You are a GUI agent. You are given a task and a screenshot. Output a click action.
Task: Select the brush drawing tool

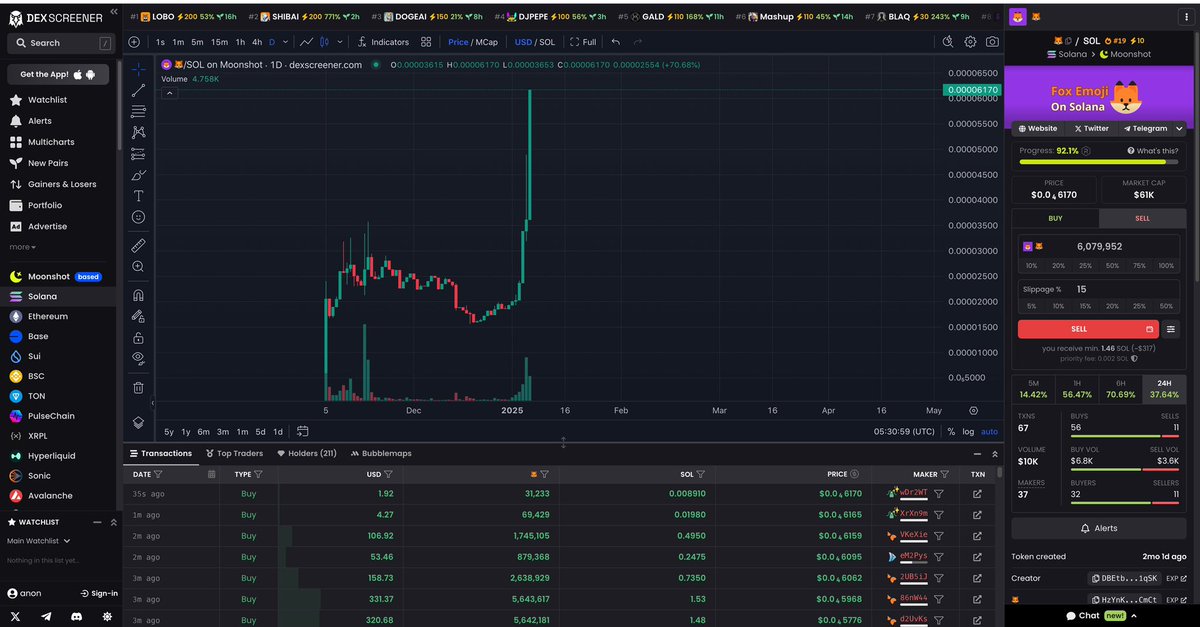tap(138, 174)
